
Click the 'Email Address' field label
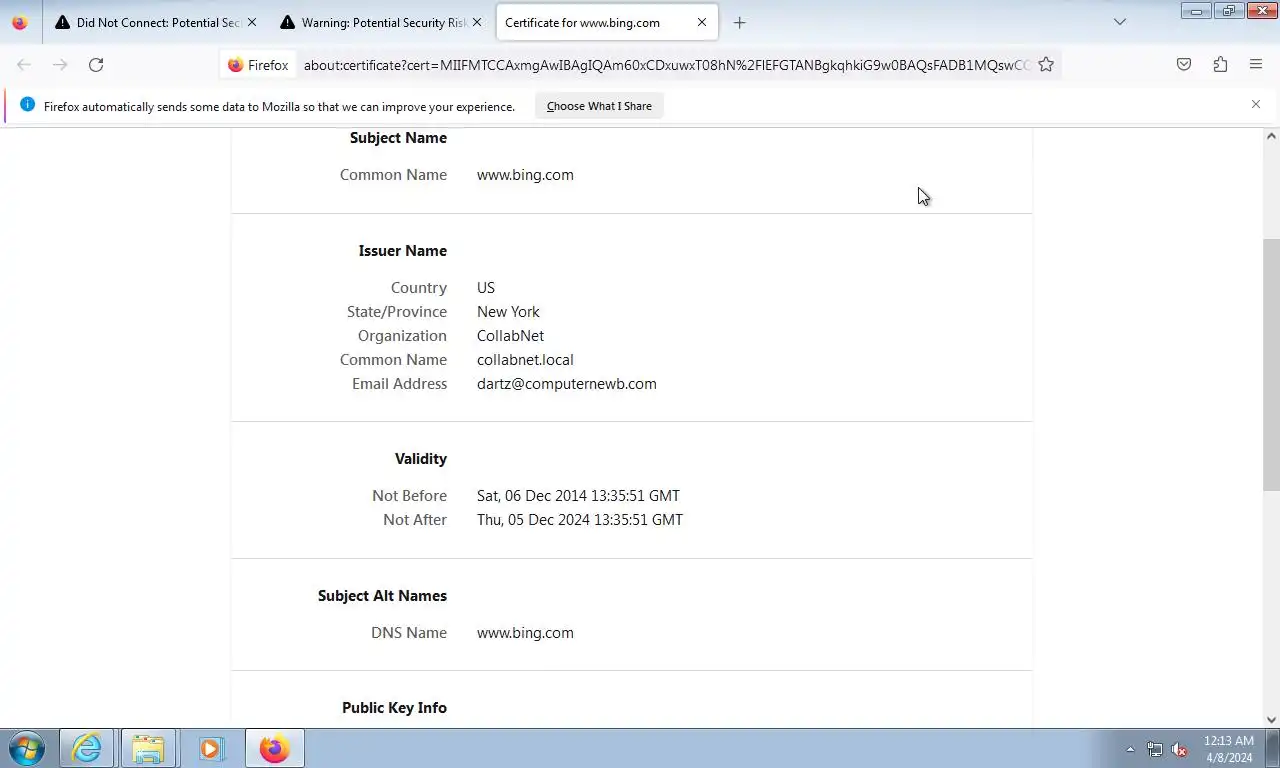tap(399, 384)
